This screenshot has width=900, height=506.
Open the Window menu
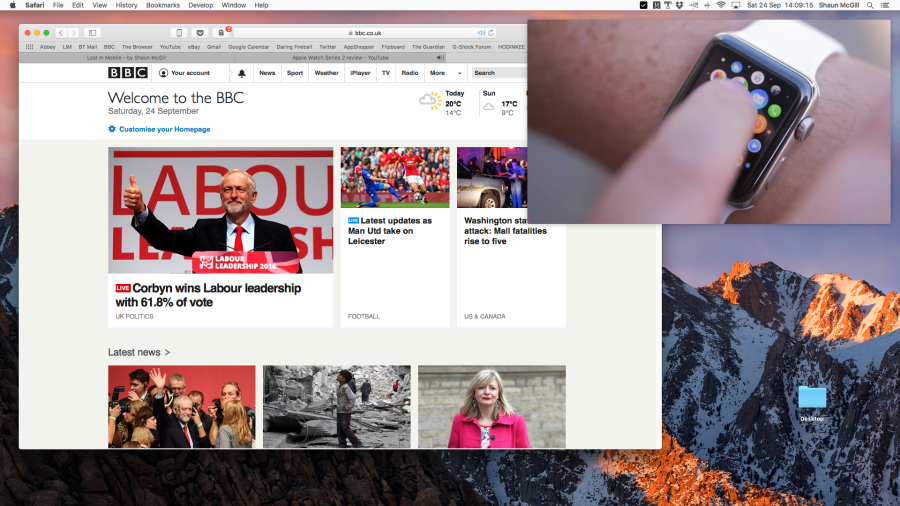click(234, 5)
